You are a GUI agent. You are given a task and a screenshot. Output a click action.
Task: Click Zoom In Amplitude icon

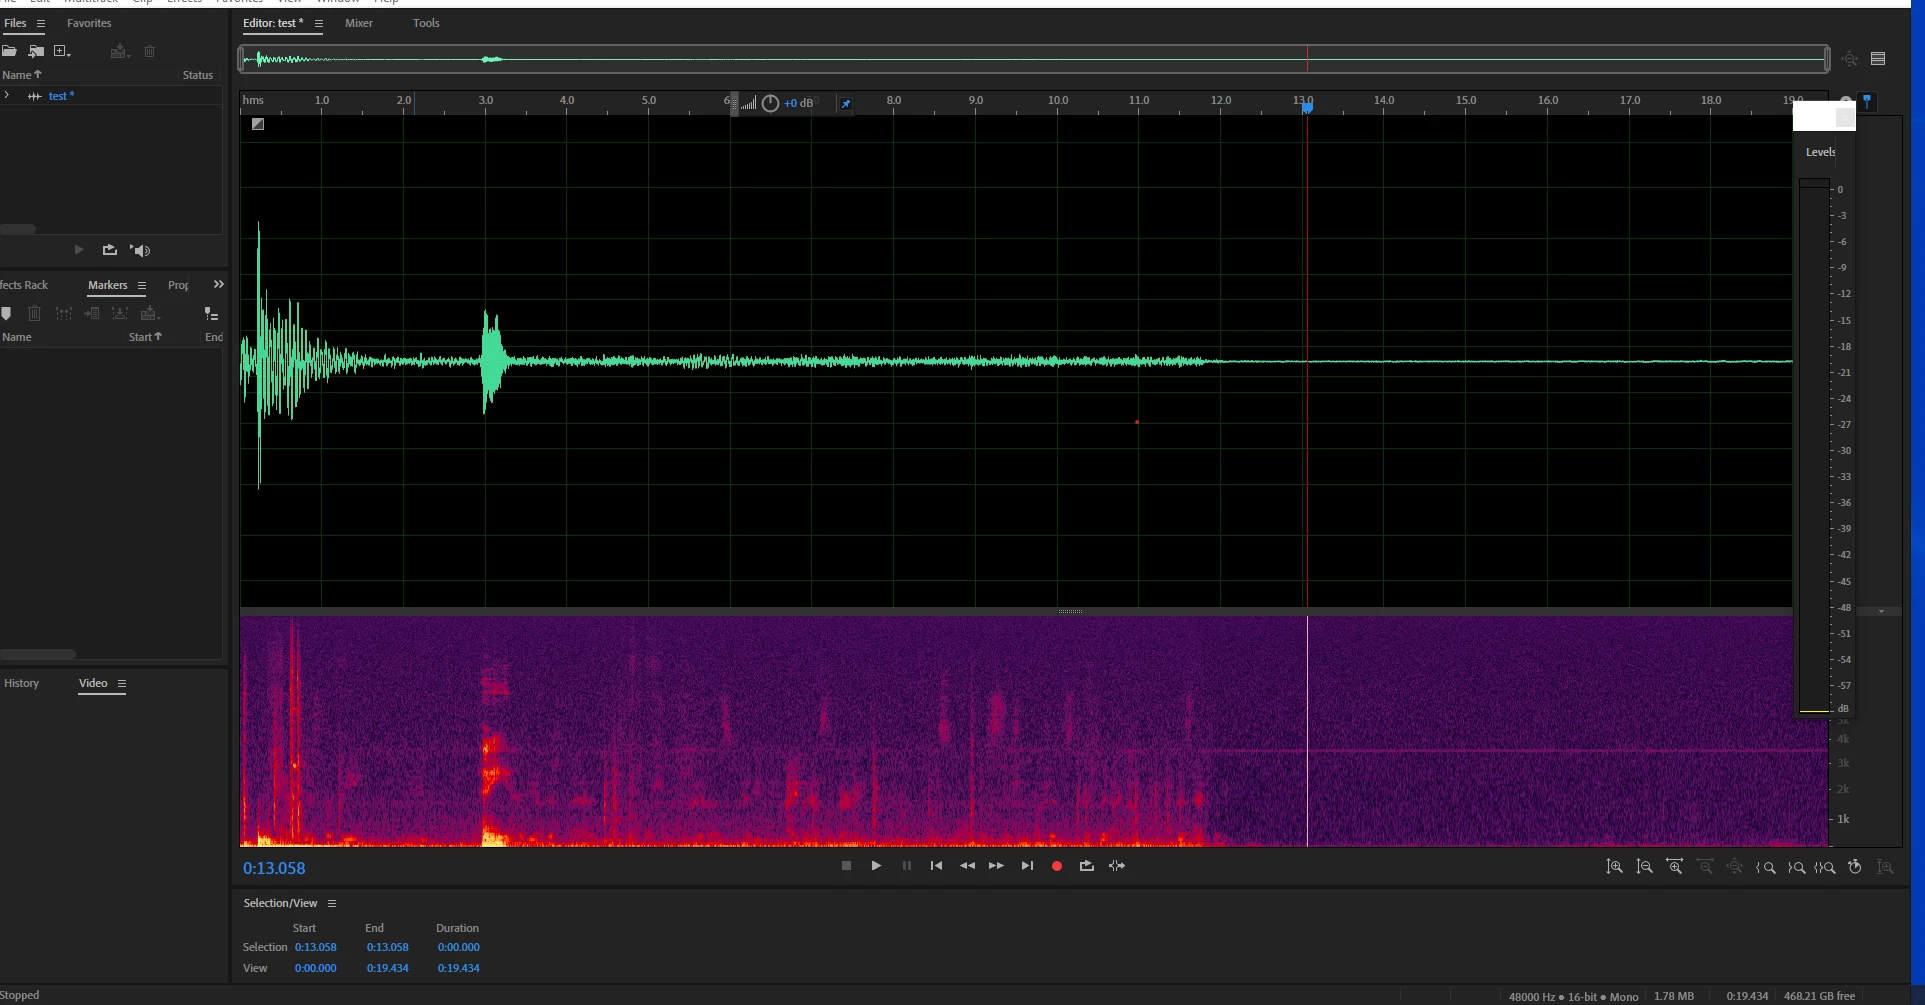(x=1614, y=867)
